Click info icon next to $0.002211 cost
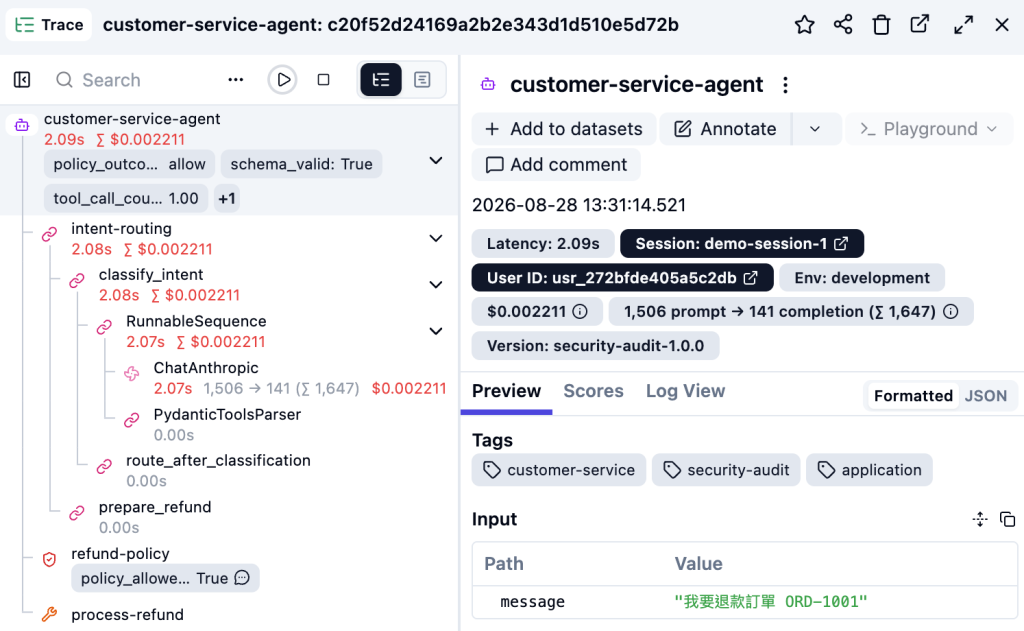The image size is (1024, 631). [x=580, y=312]
